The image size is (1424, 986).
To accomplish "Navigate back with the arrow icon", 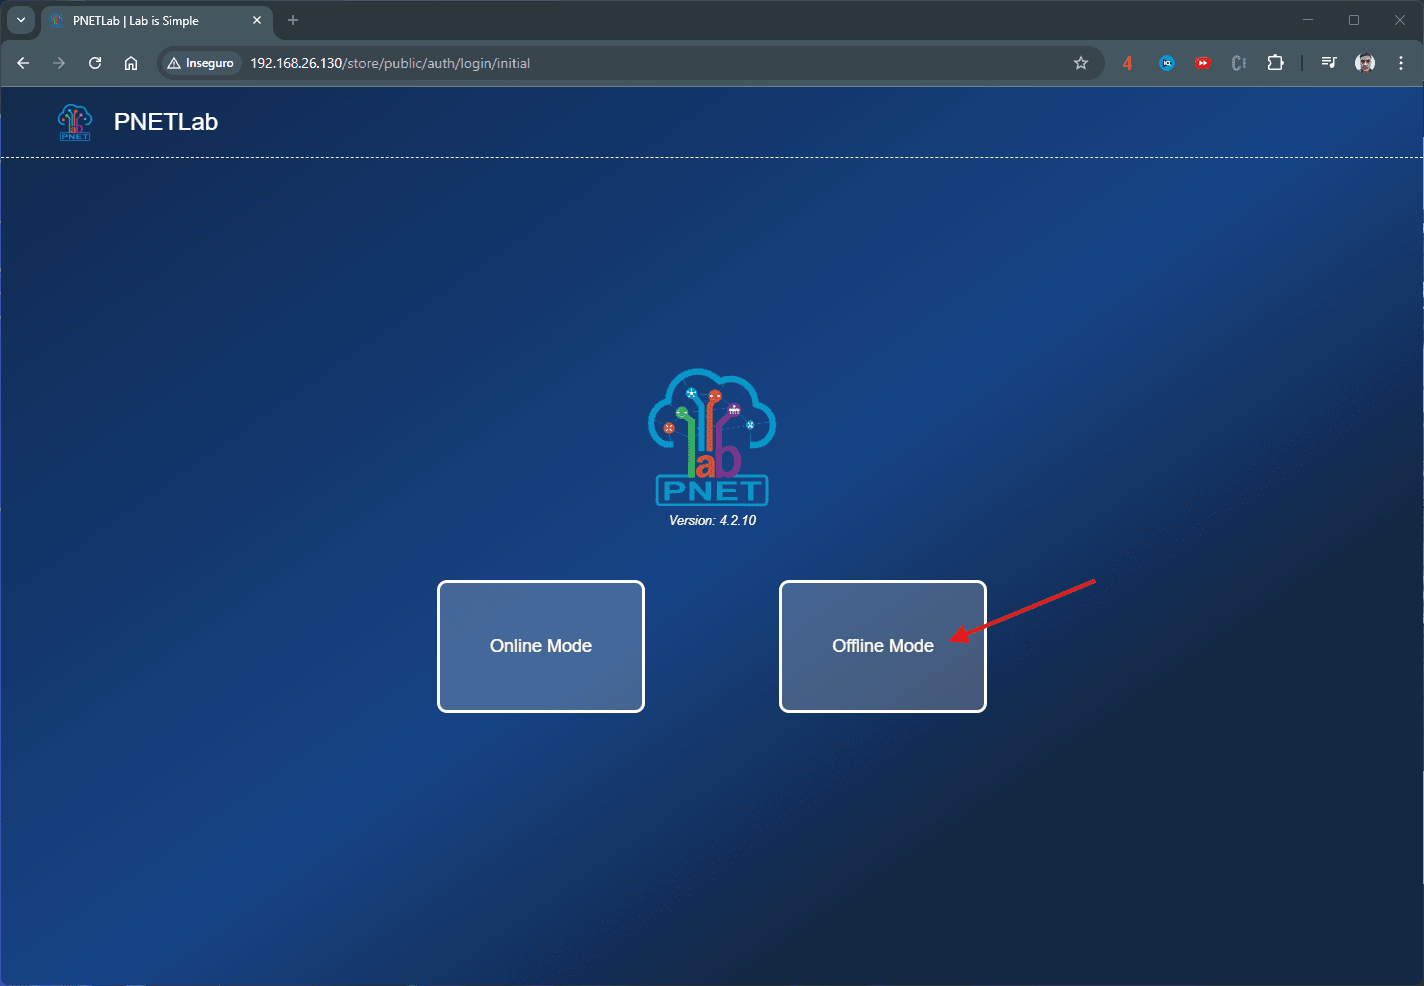I will tap(22, 62).
